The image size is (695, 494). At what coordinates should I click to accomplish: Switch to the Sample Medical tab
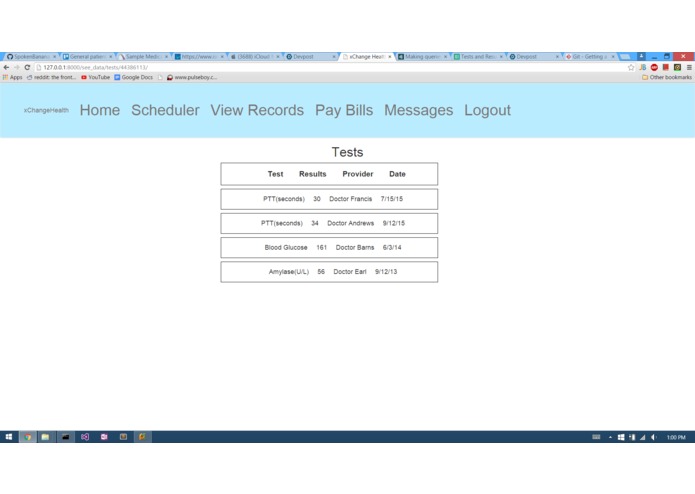(143, 57)
